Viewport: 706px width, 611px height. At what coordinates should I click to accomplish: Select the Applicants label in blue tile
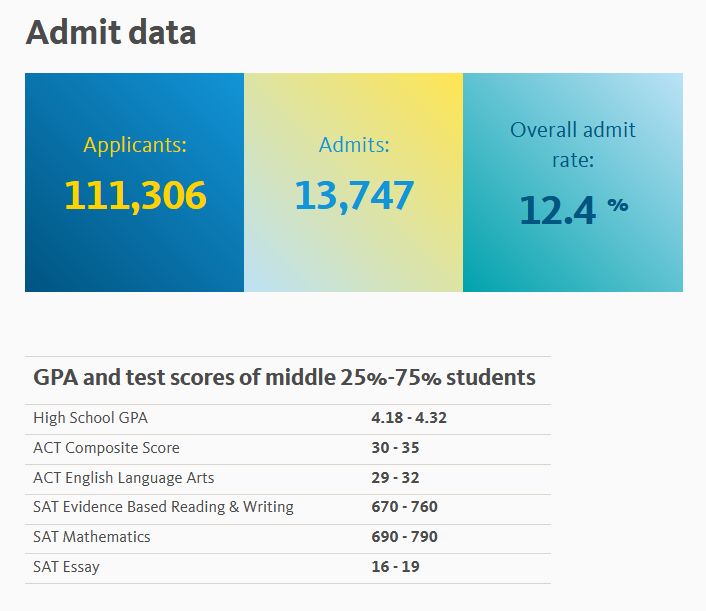pos(135,145)
